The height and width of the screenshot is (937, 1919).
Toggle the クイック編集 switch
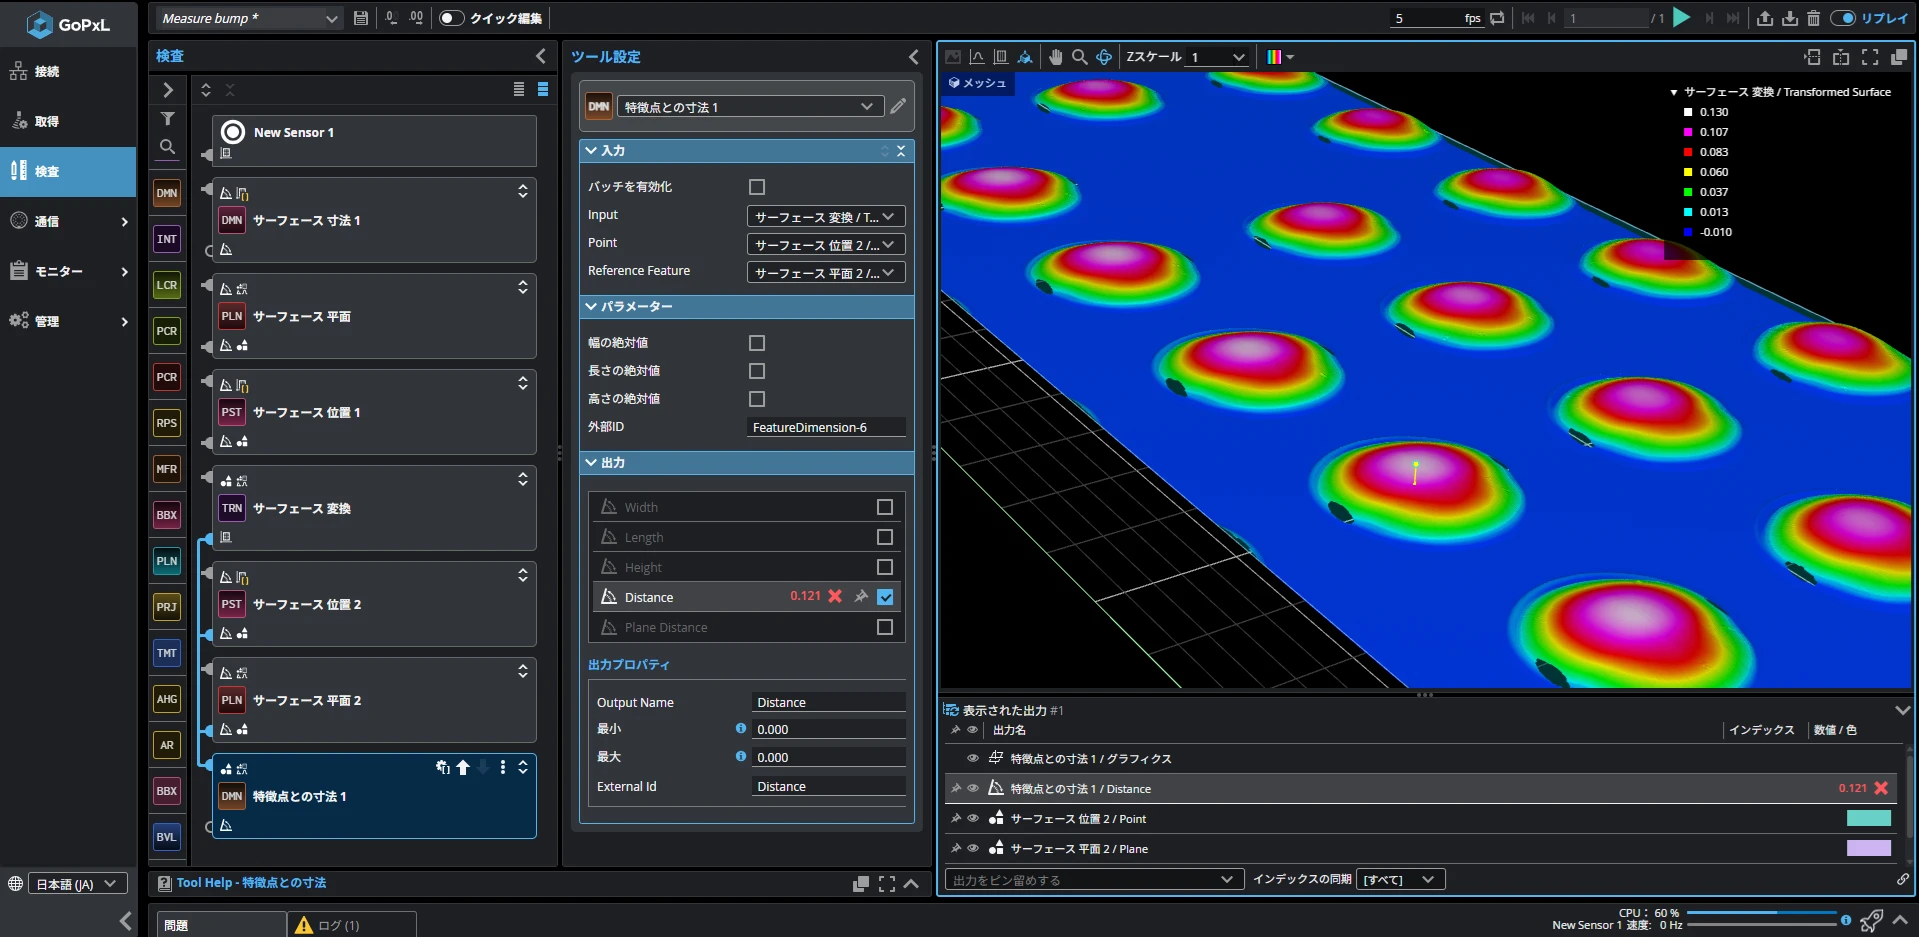coord(452,18)
